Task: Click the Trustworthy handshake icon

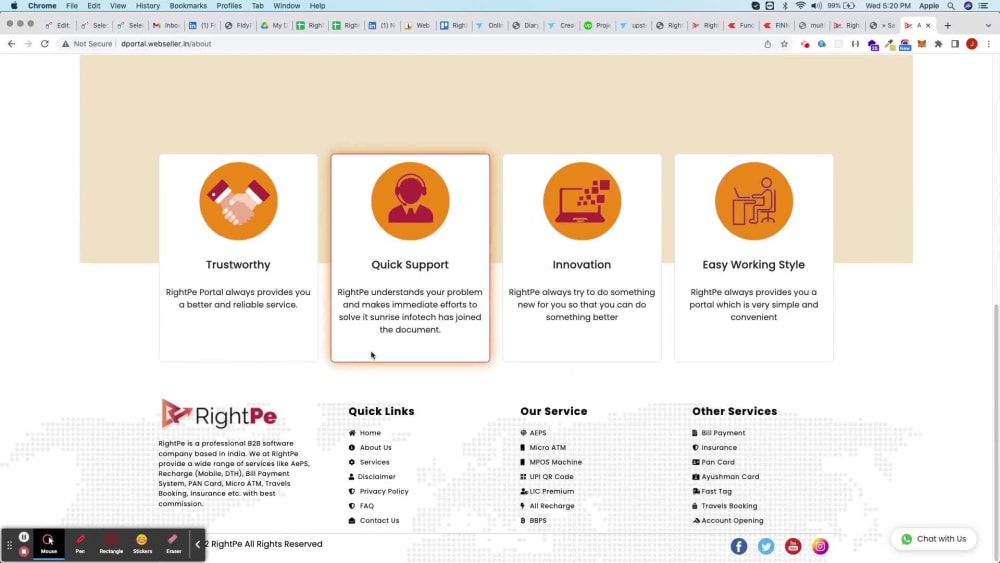Action: click(239, 201)
